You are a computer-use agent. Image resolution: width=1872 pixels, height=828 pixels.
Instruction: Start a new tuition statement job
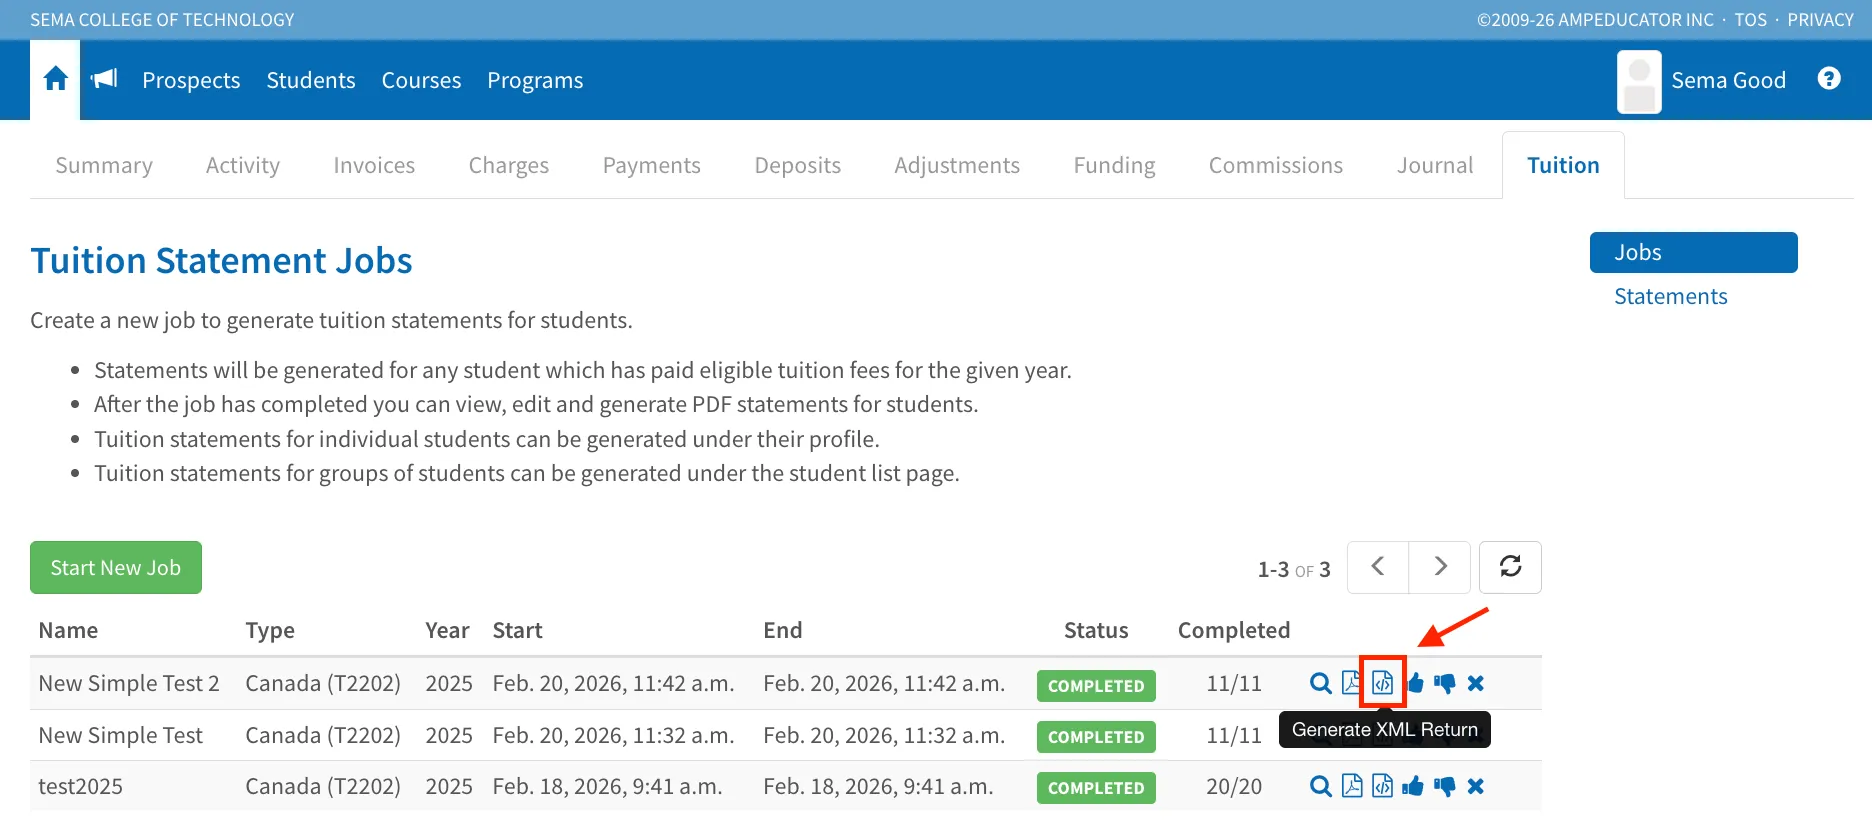[116, 567]
